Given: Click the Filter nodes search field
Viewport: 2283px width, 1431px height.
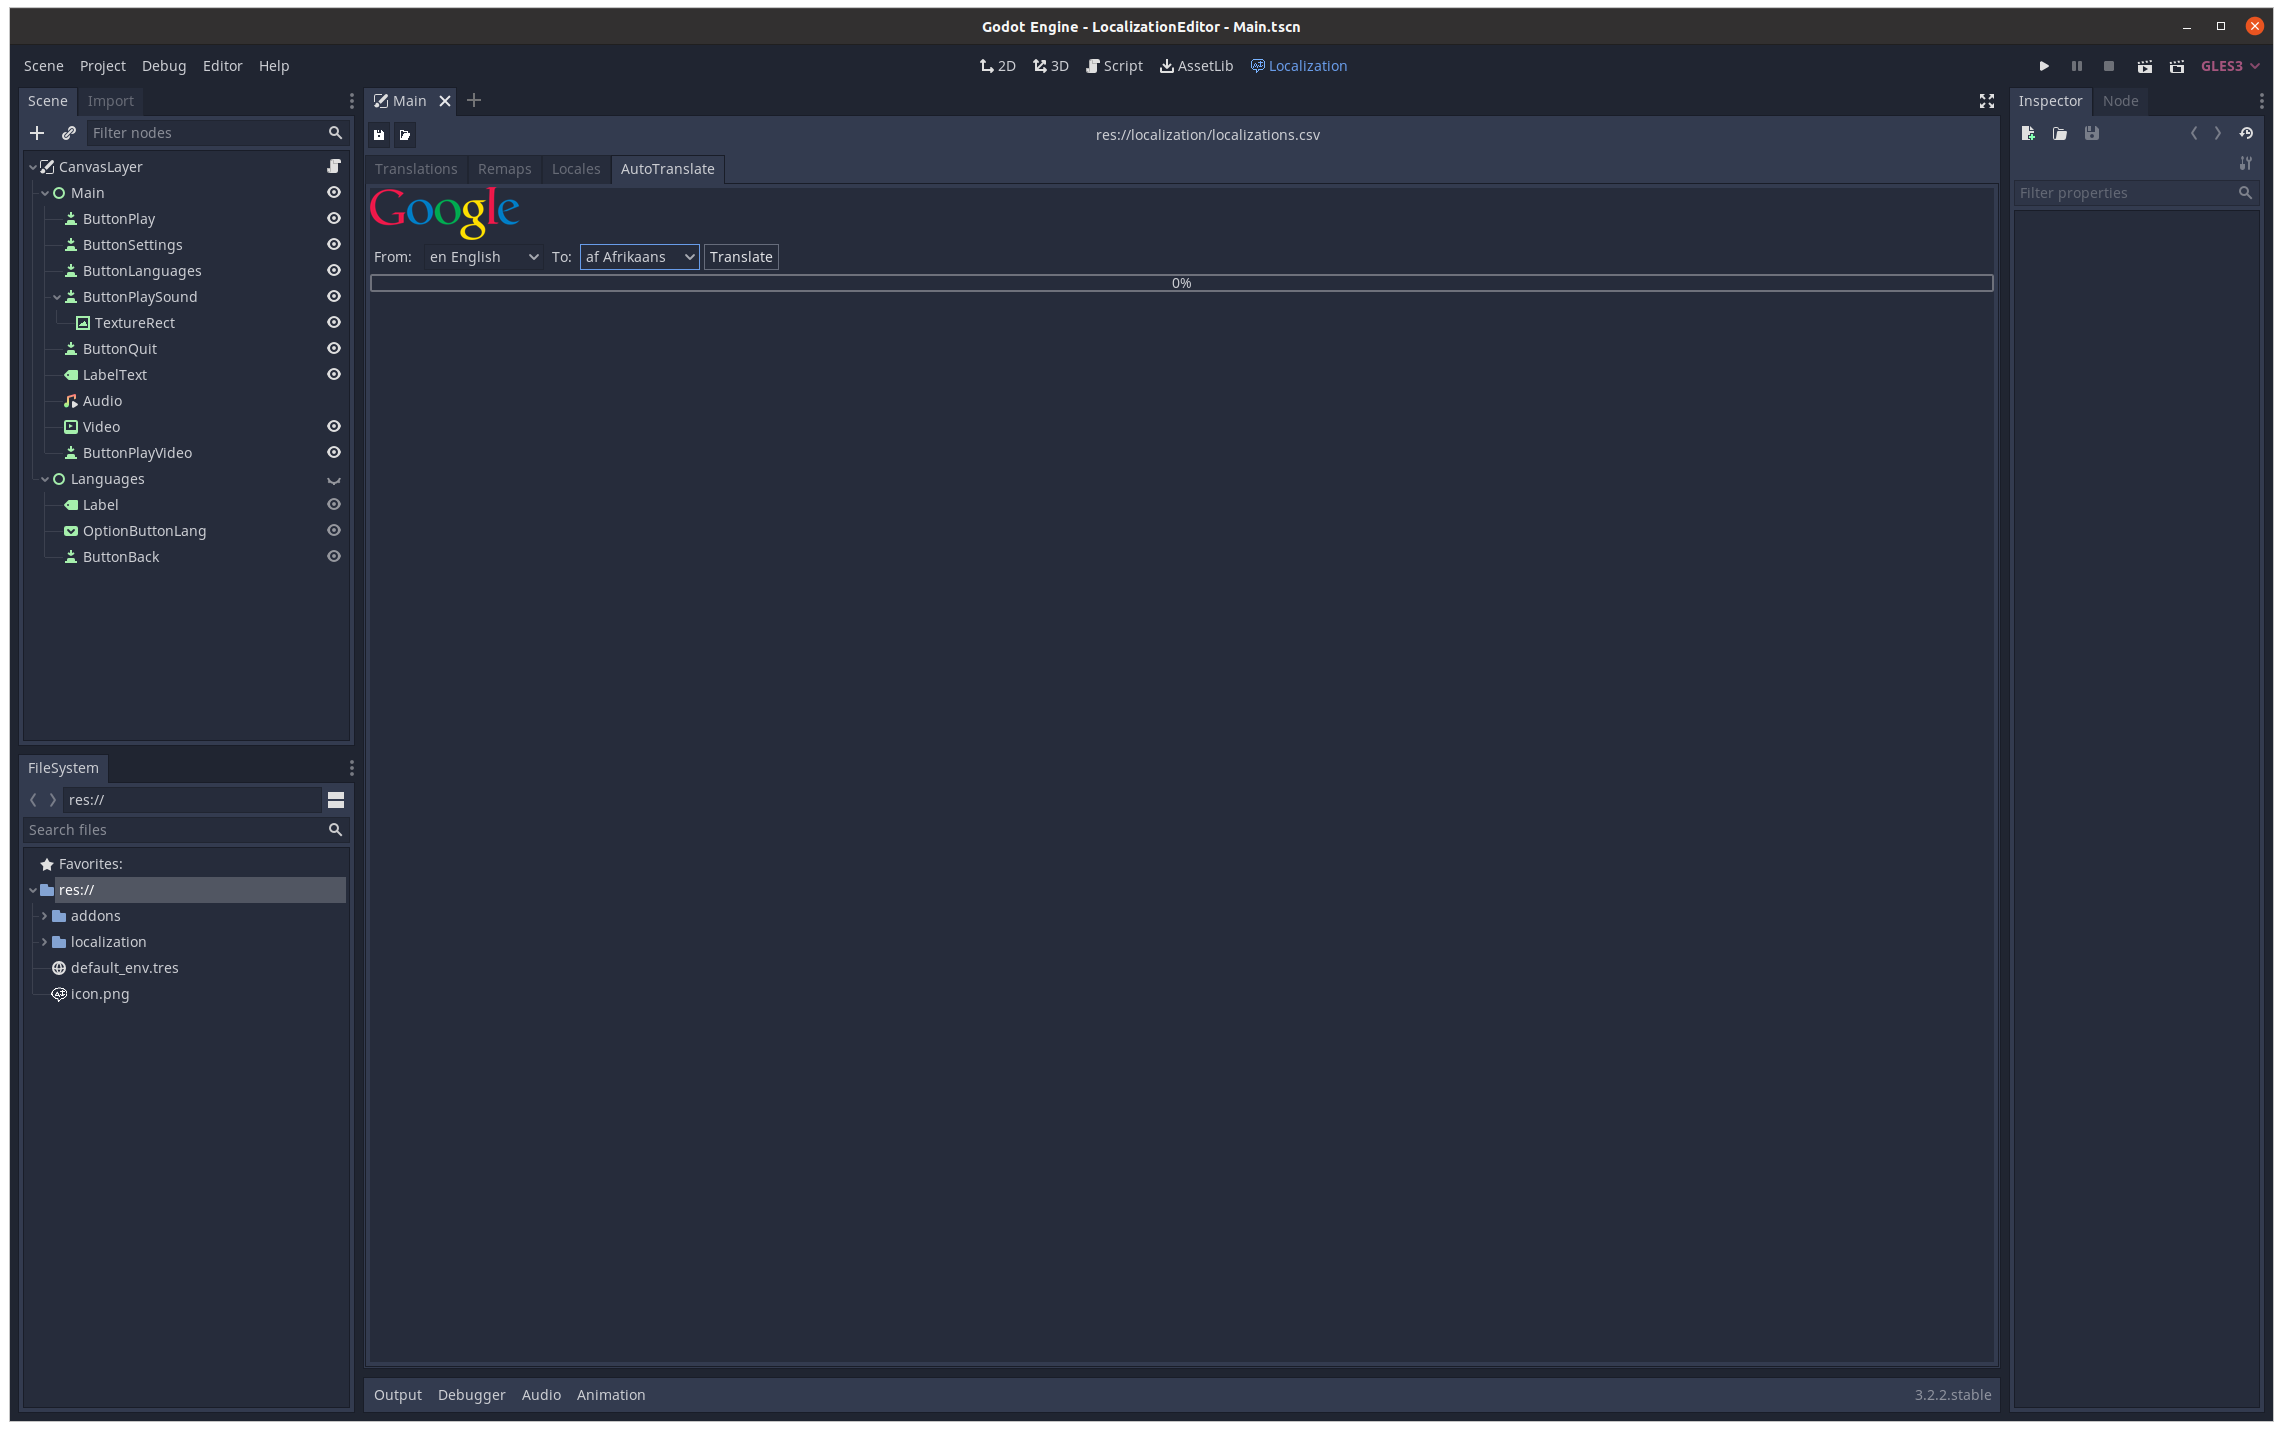Looking at the screenshot, I should point(206,133).
